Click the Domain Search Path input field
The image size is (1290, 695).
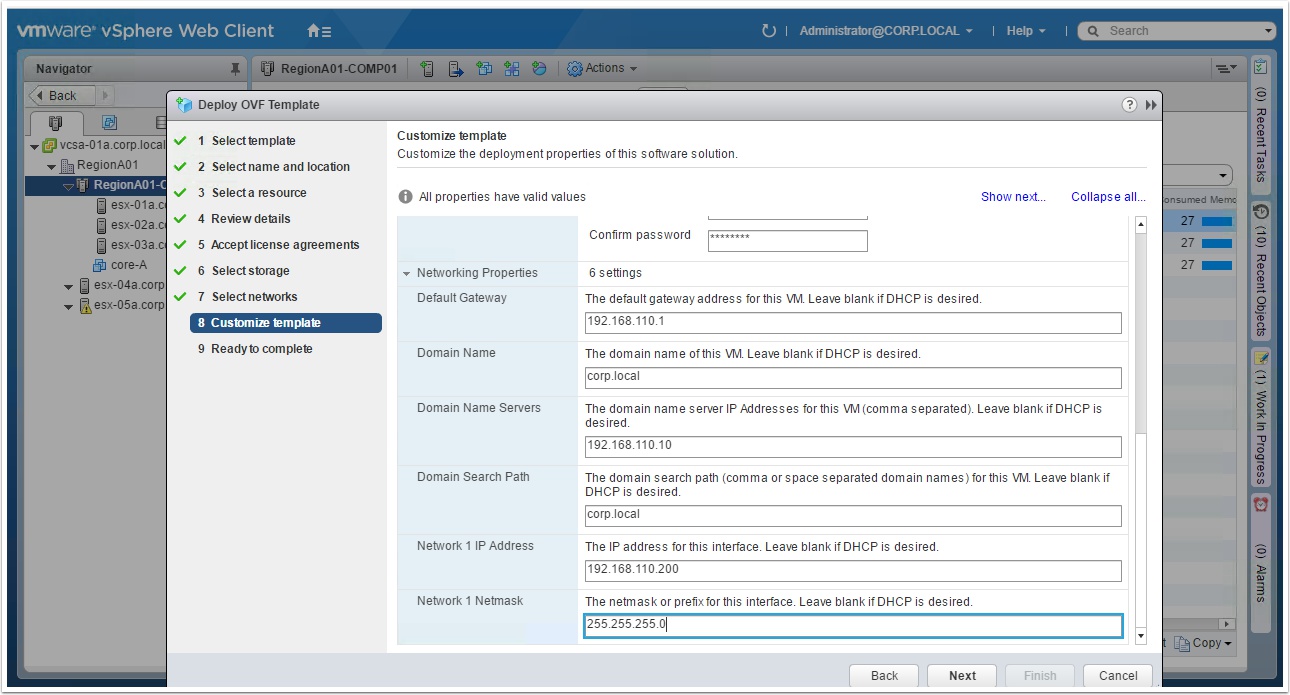point(853,515)
